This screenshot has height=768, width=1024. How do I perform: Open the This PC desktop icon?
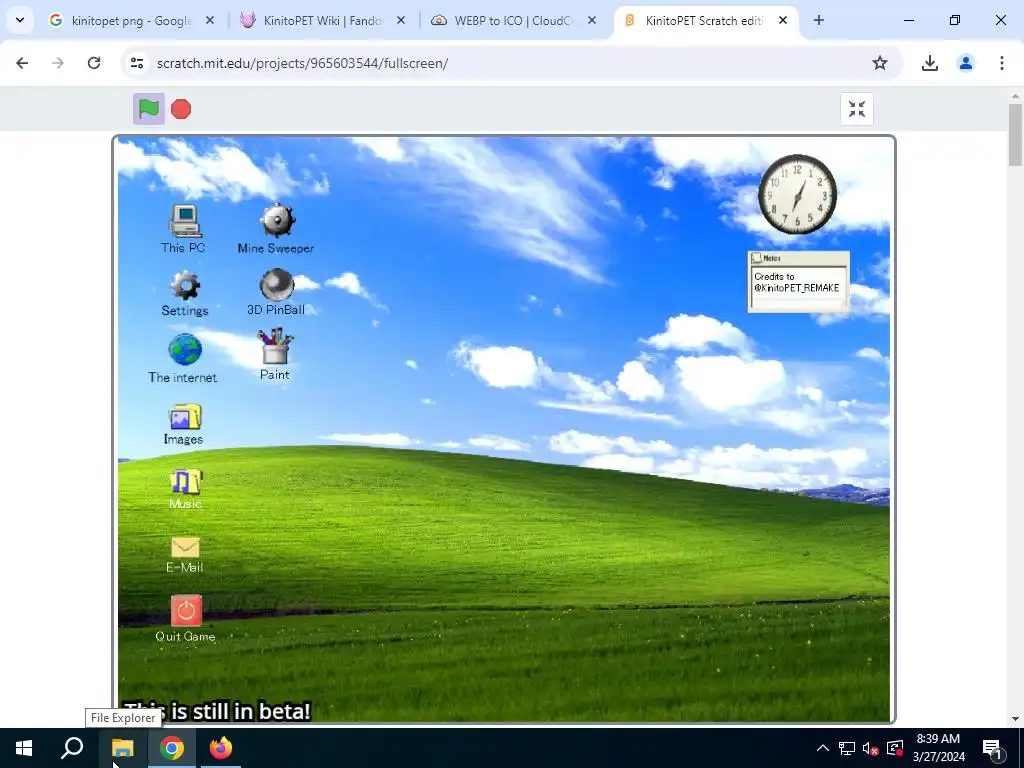[x=184, y=229]
